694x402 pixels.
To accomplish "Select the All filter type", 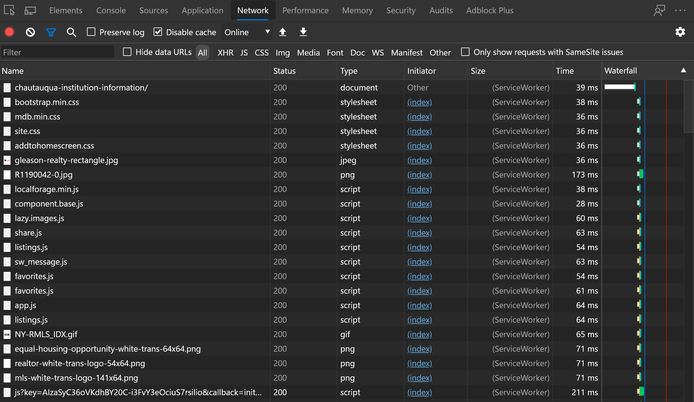I will (202, 52).
